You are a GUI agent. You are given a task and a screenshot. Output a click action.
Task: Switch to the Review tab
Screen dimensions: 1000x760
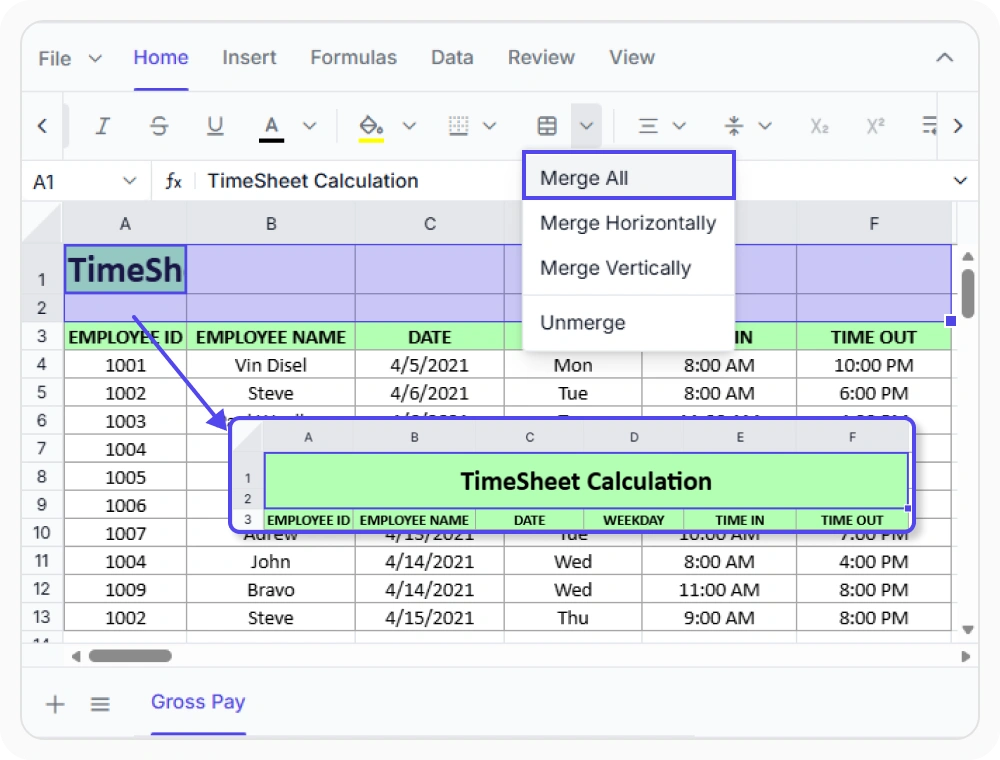[541, 57]
